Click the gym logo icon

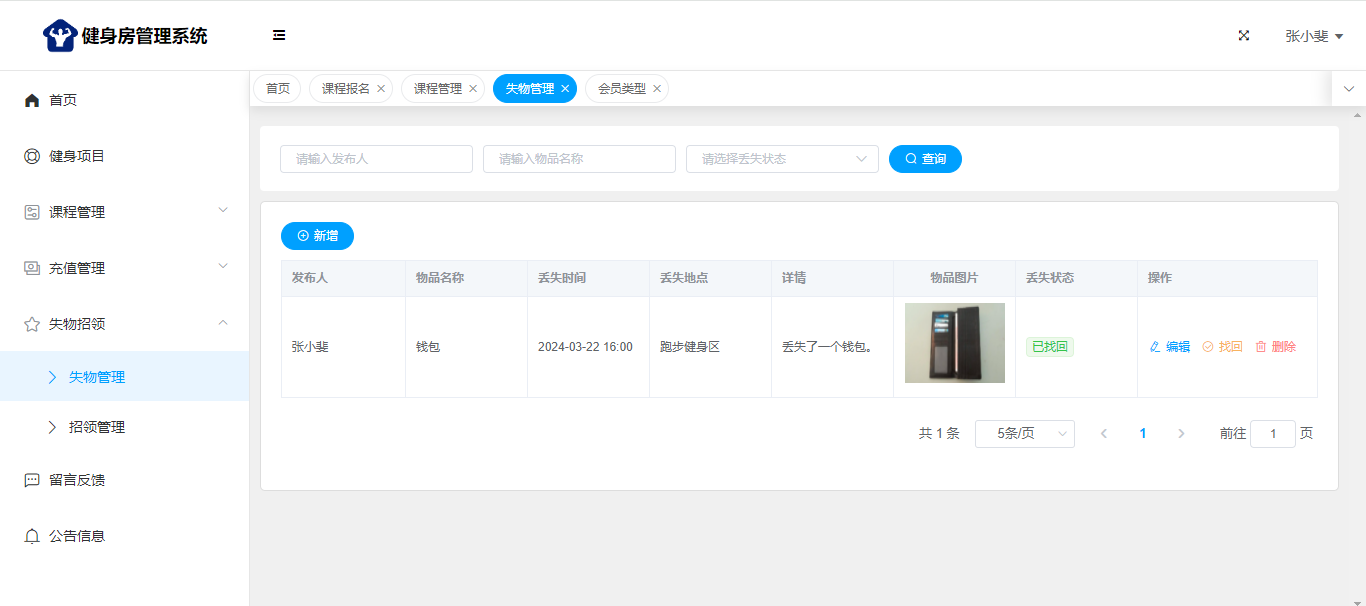(59, 36)
